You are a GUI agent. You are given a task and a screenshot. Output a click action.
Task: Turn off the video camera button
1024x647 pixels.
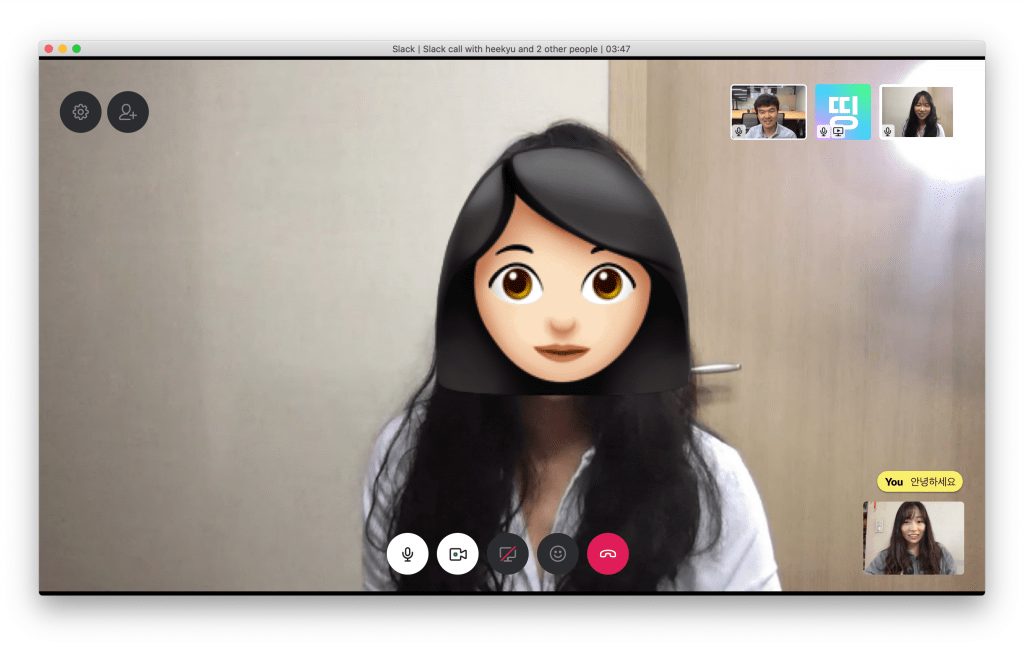pyautogui.click(x=458, y=554)
